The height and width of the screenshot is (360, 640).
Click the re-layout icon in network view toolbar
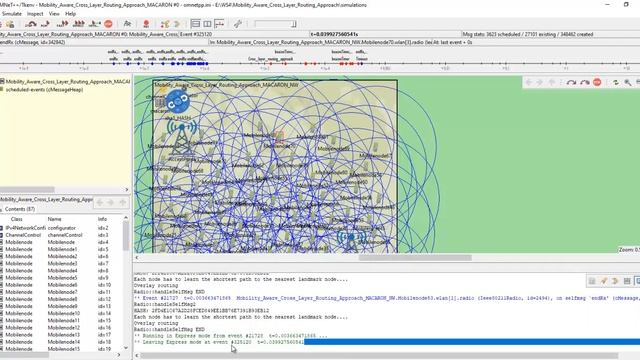616,82
